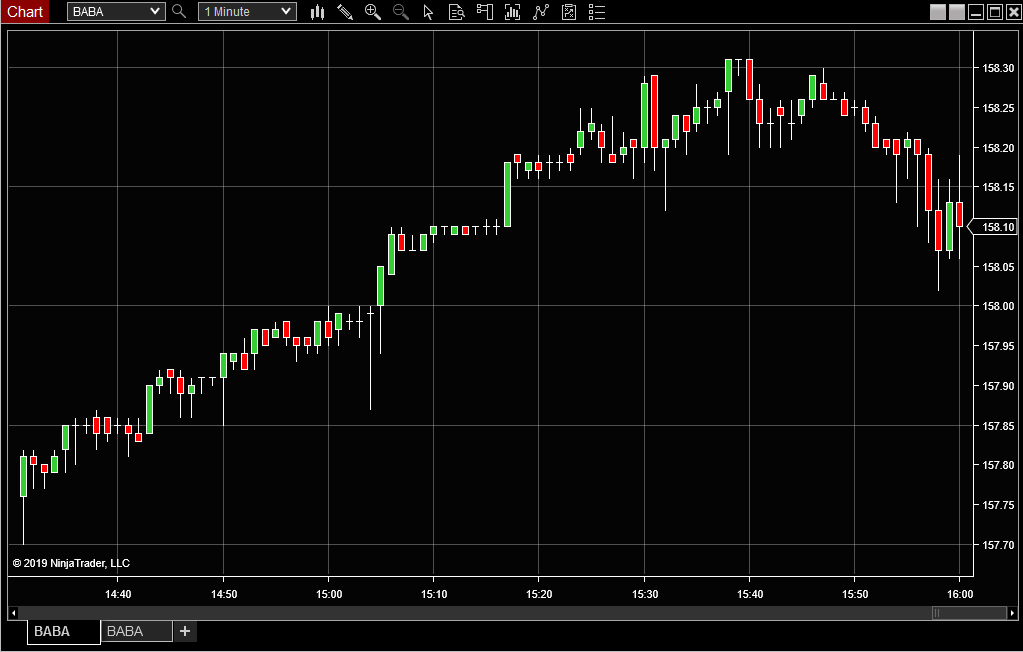Image resolution: width=1023 pixels, height=652 pixels.
Task: Open the data series icon
Action: (513, 12)
